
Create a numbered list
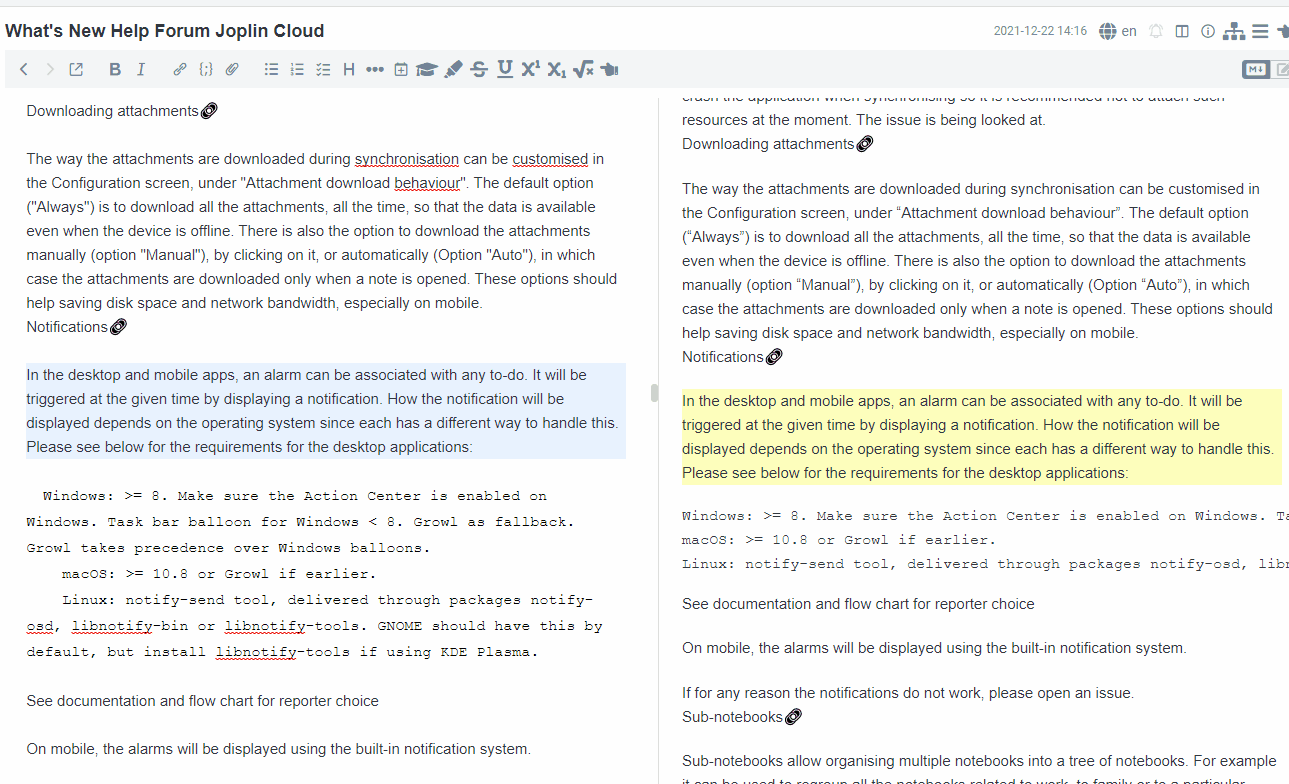297,69
